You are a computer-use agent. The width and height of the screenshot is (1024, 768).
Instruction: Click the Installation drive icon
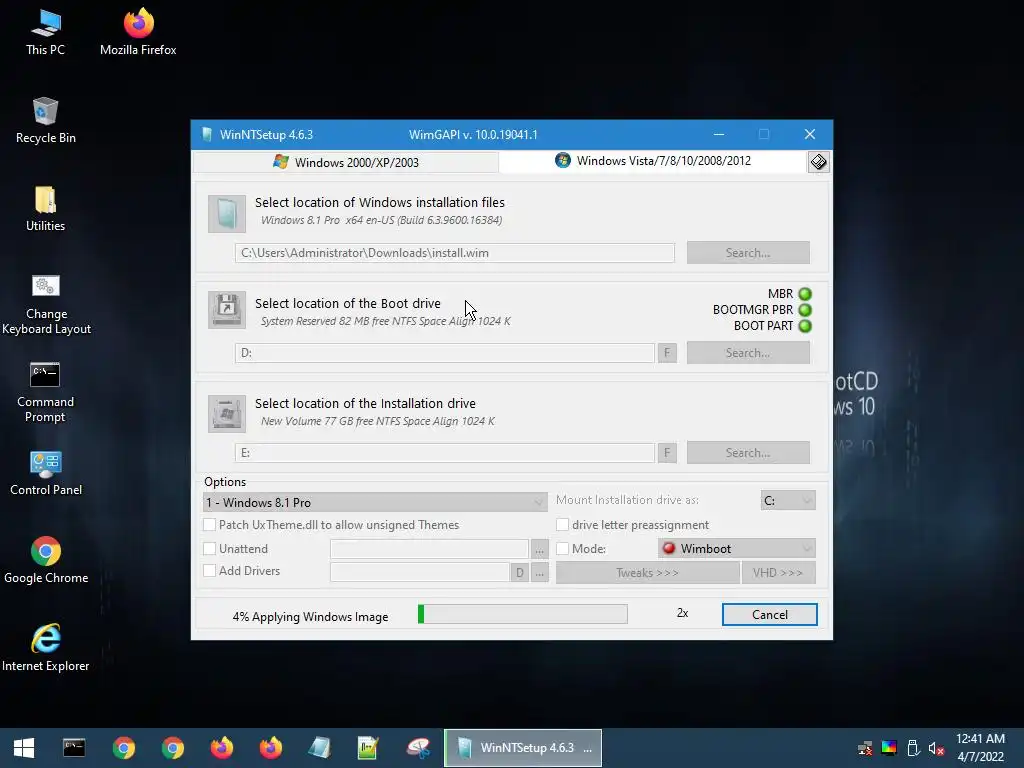tap(227, 413)
